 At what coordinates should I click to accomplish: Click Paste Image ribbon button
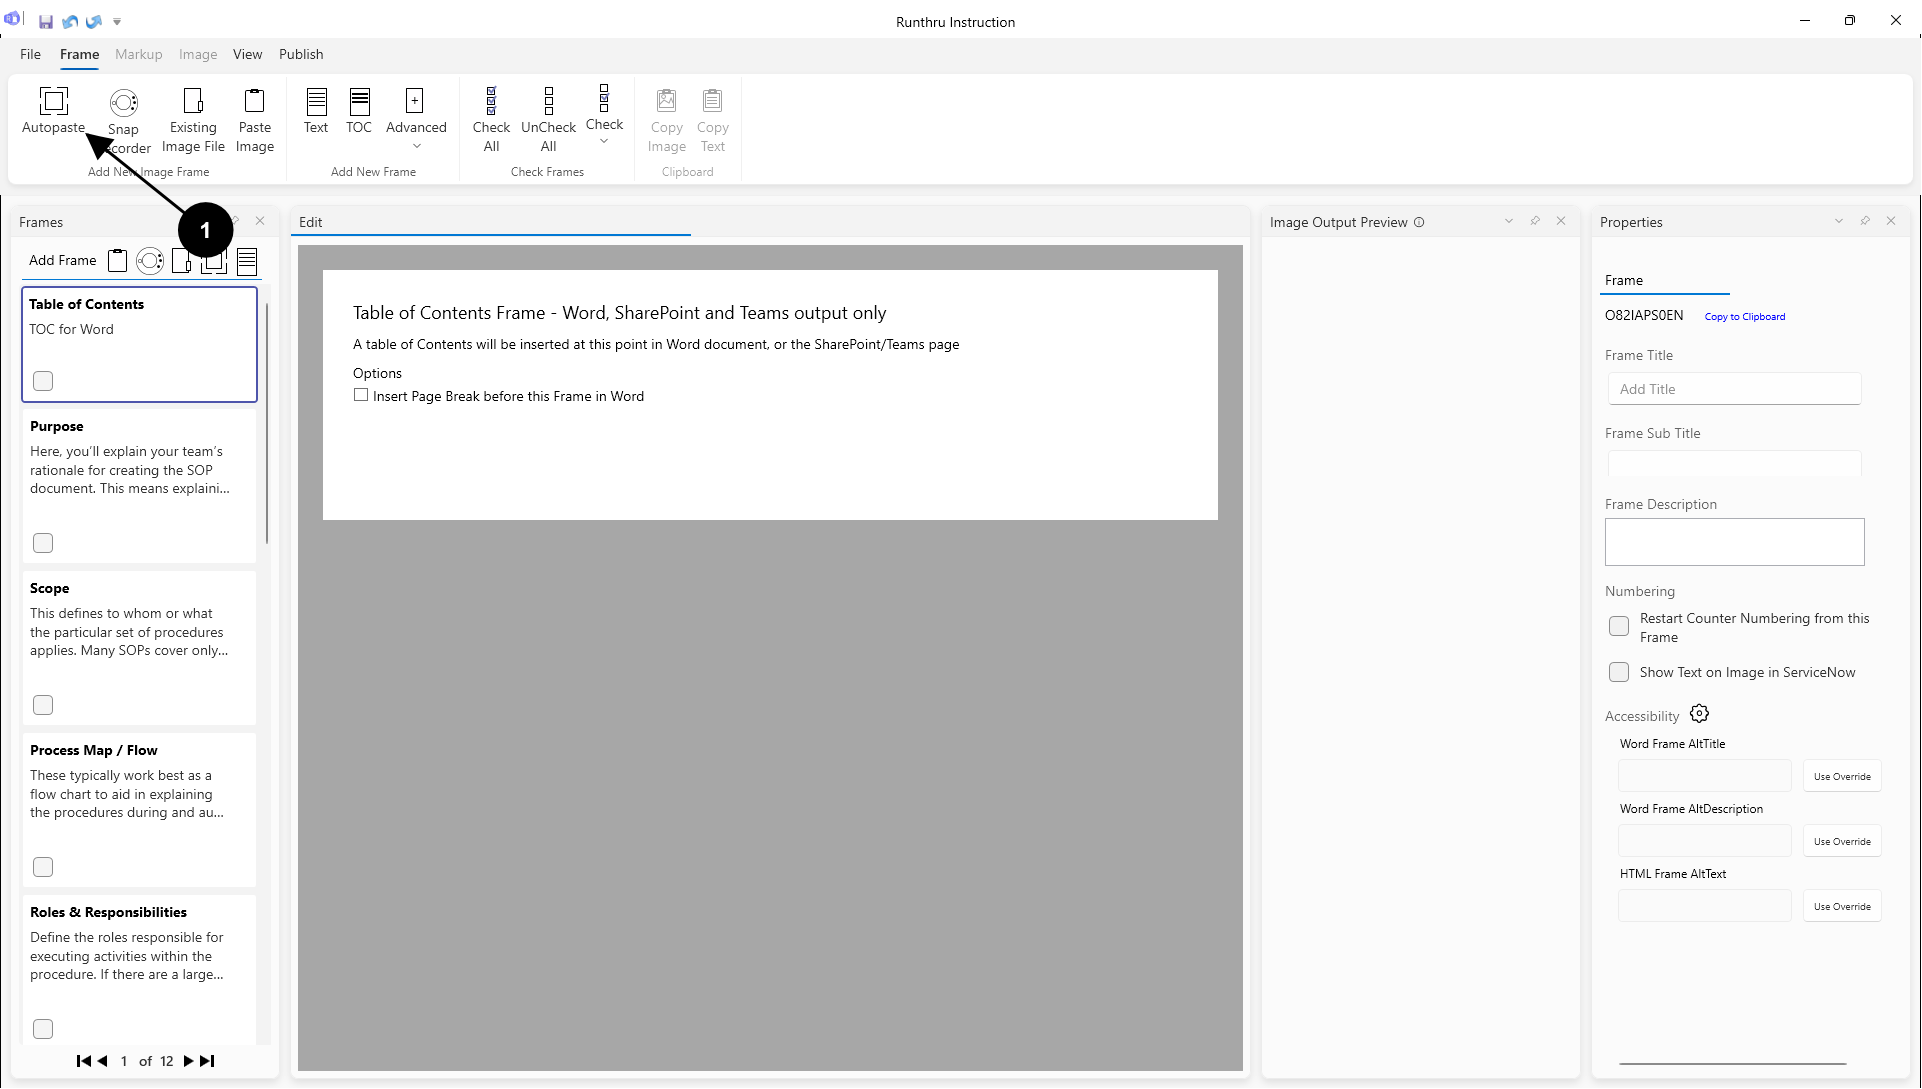tap(254, 101)
